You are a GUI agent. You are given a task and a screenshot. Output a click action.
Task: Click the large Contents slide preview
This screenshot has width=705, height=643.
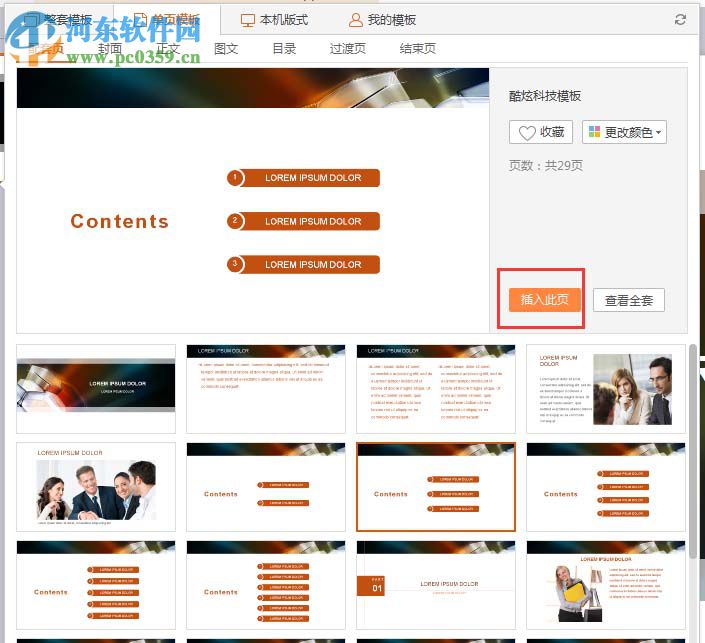pyautogui.click(x=253, y=200)
